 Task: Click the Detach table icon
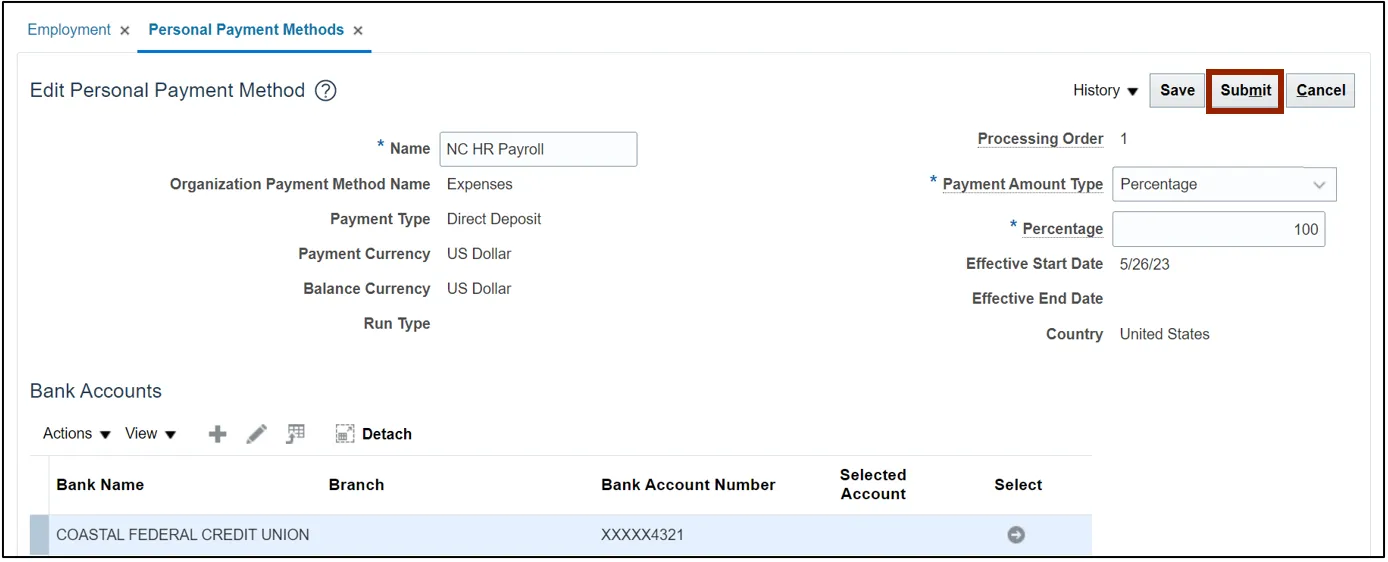pos(373,434)
